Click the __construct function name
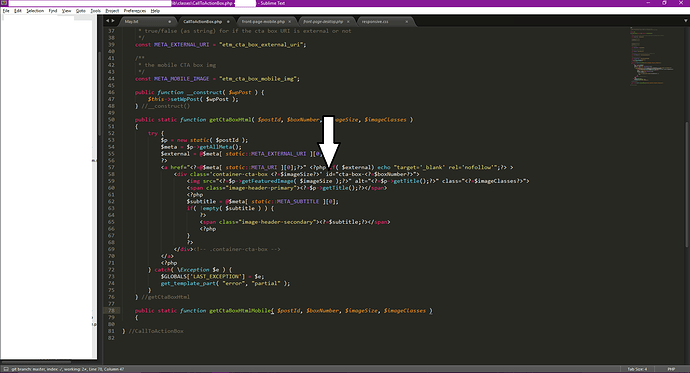690x373 pixels. 205,92
